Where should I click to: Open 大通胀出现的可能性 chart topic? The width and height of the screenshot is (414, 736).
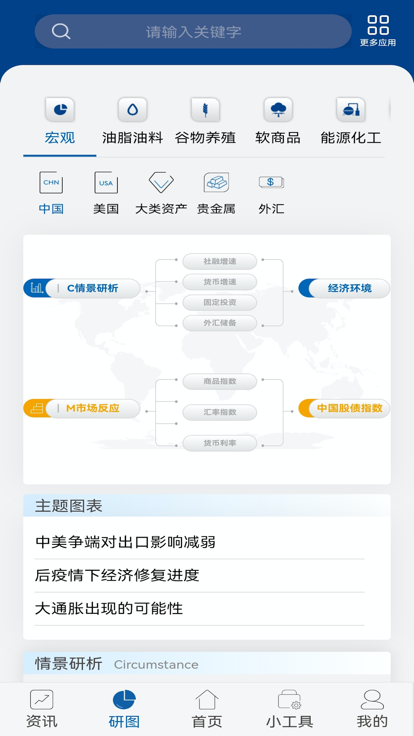pos(109,609)
